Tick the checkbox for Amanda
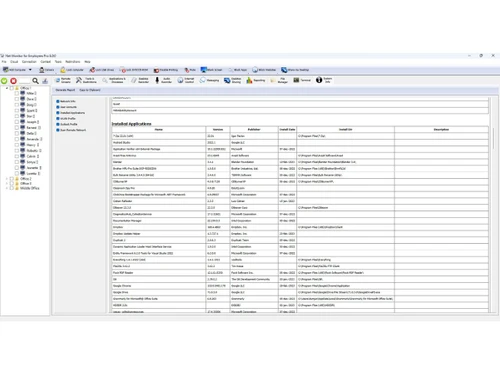Image resolution: width=500 pixels, height=375 pixels. [17, 139]
